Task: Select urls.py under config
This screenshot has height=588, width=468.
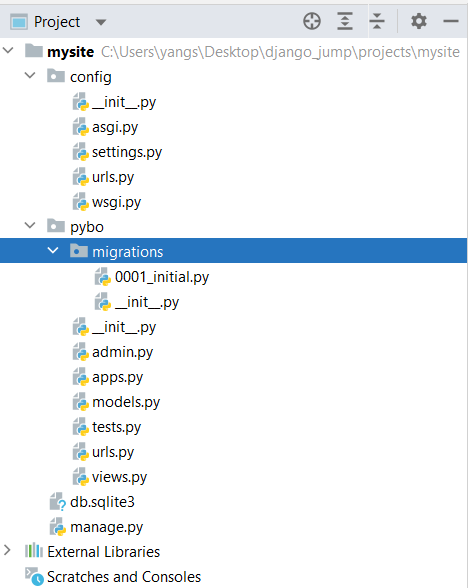Action: [x=113, y=177]
